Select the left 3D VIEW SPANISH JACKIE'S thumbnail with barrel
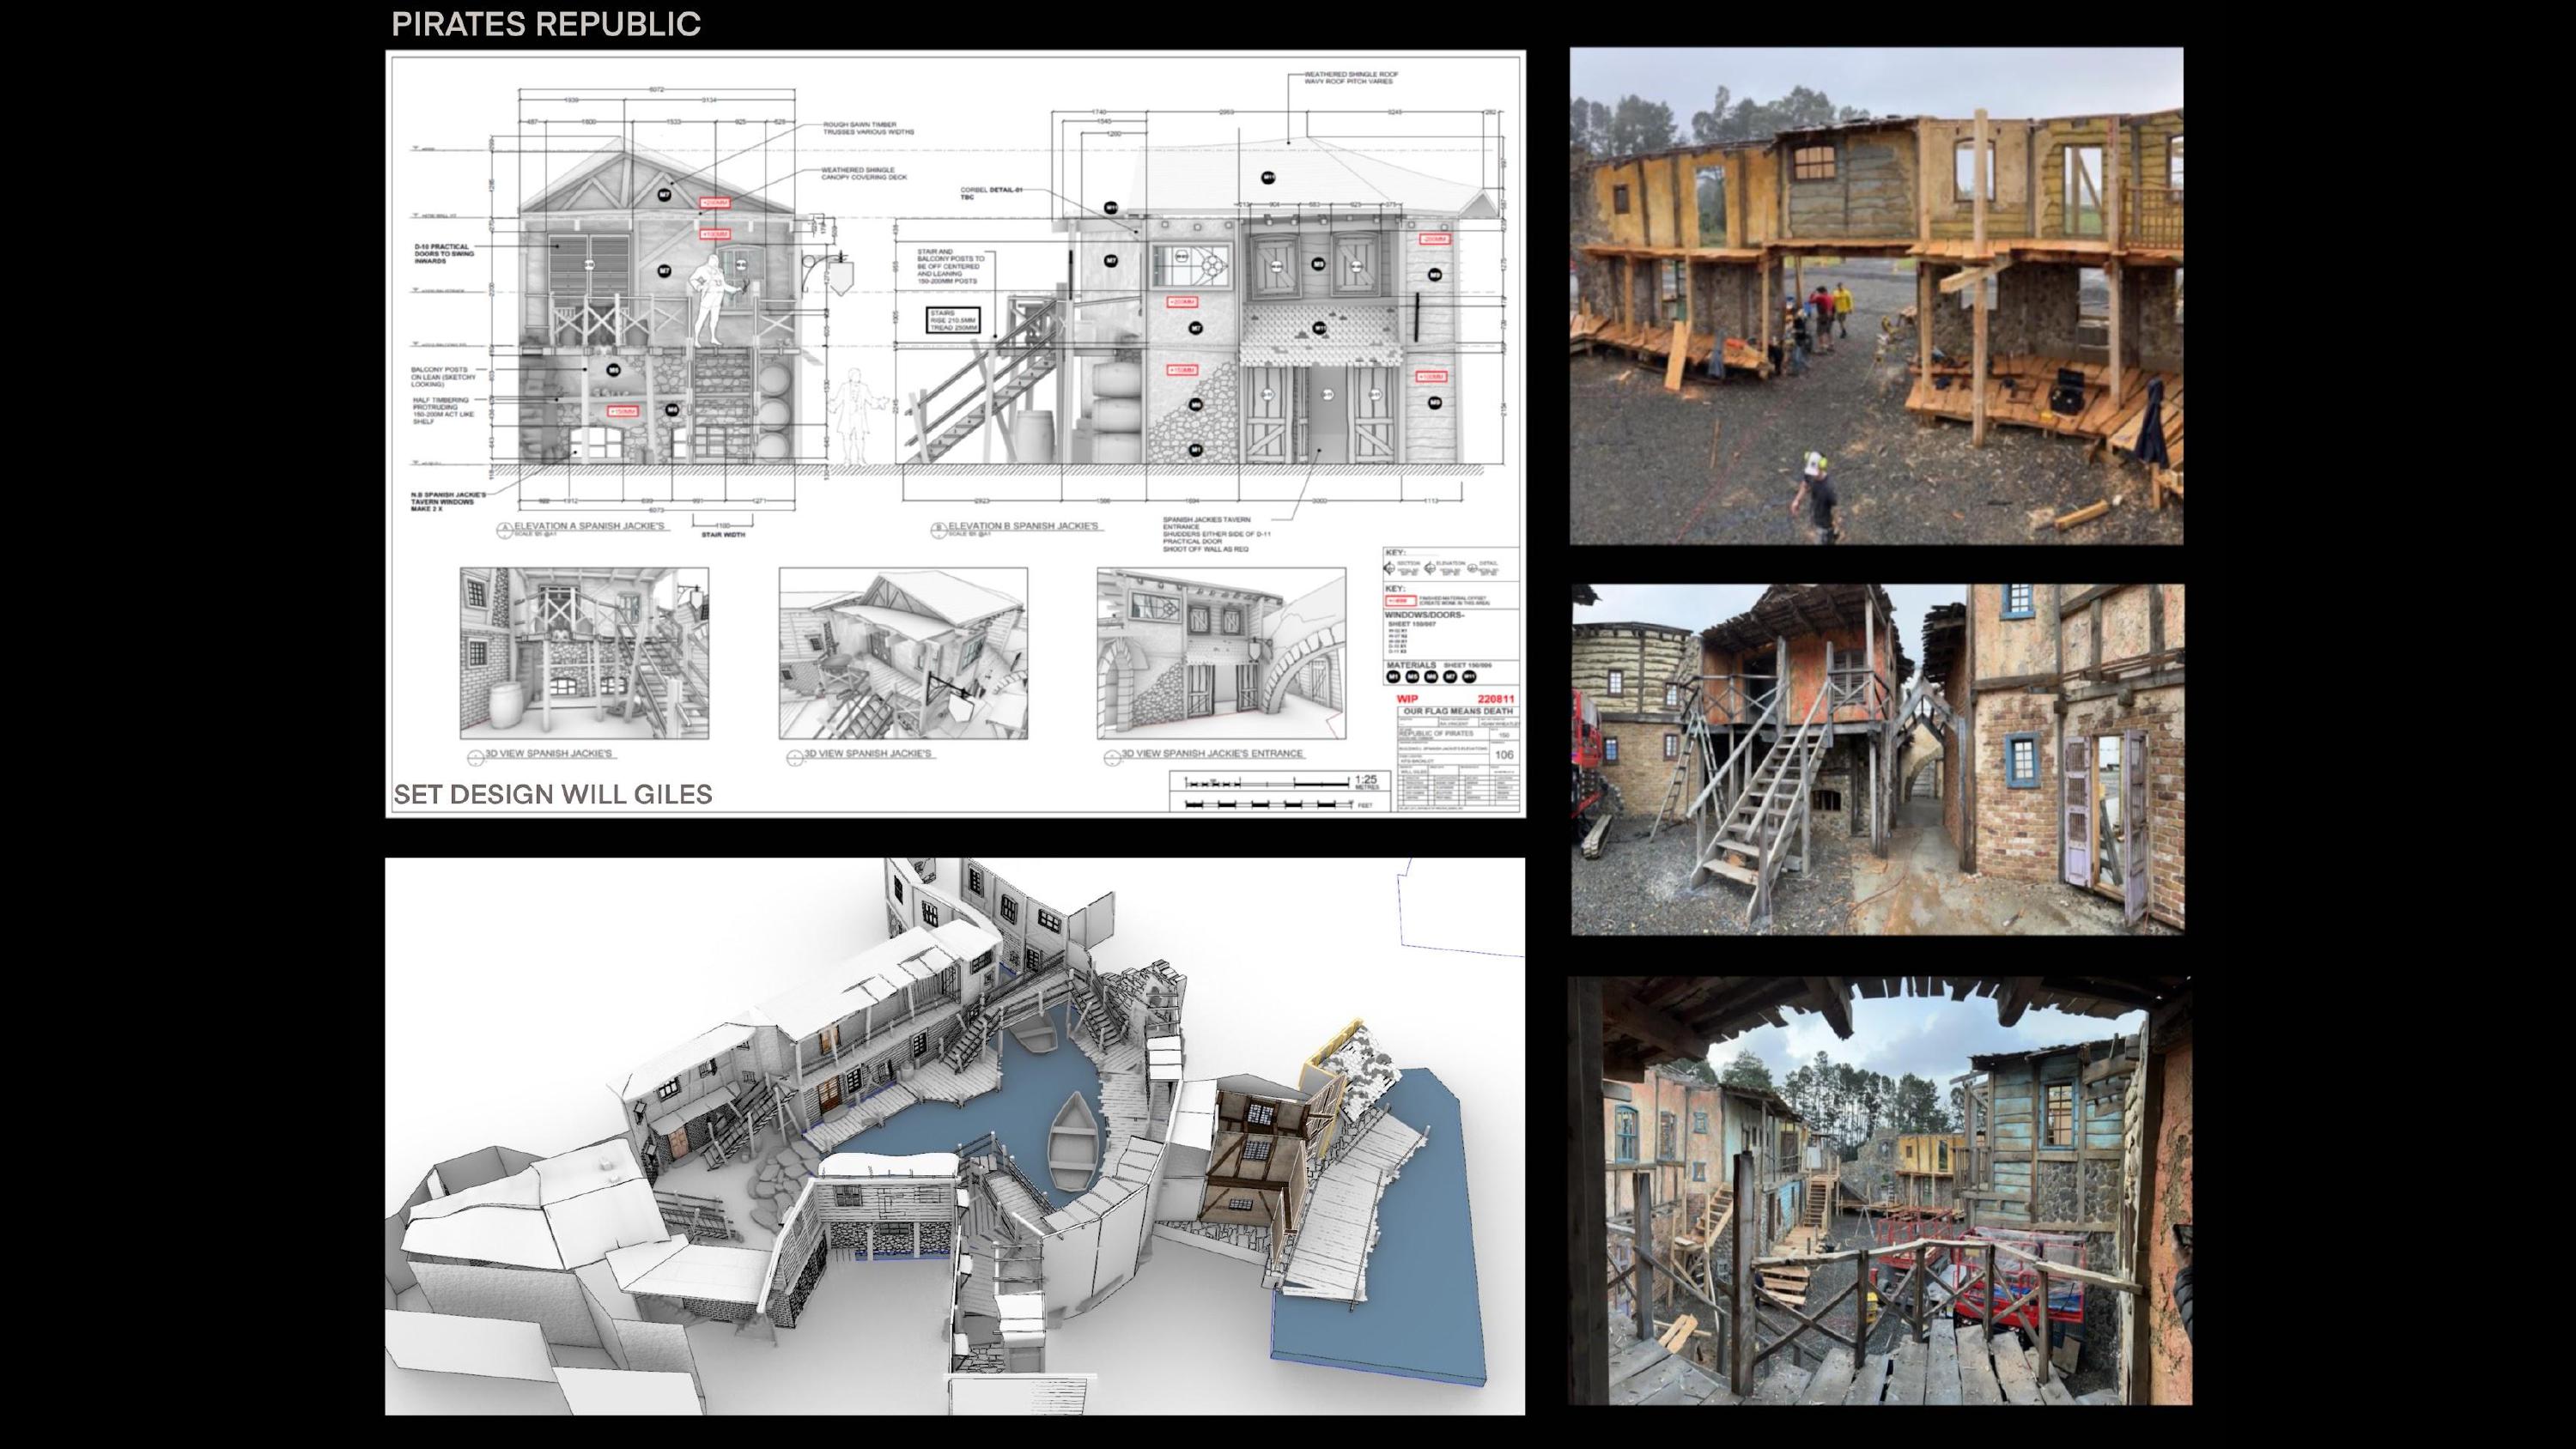The width and height of the screenshot is (2576, 1449). point(584,653)
